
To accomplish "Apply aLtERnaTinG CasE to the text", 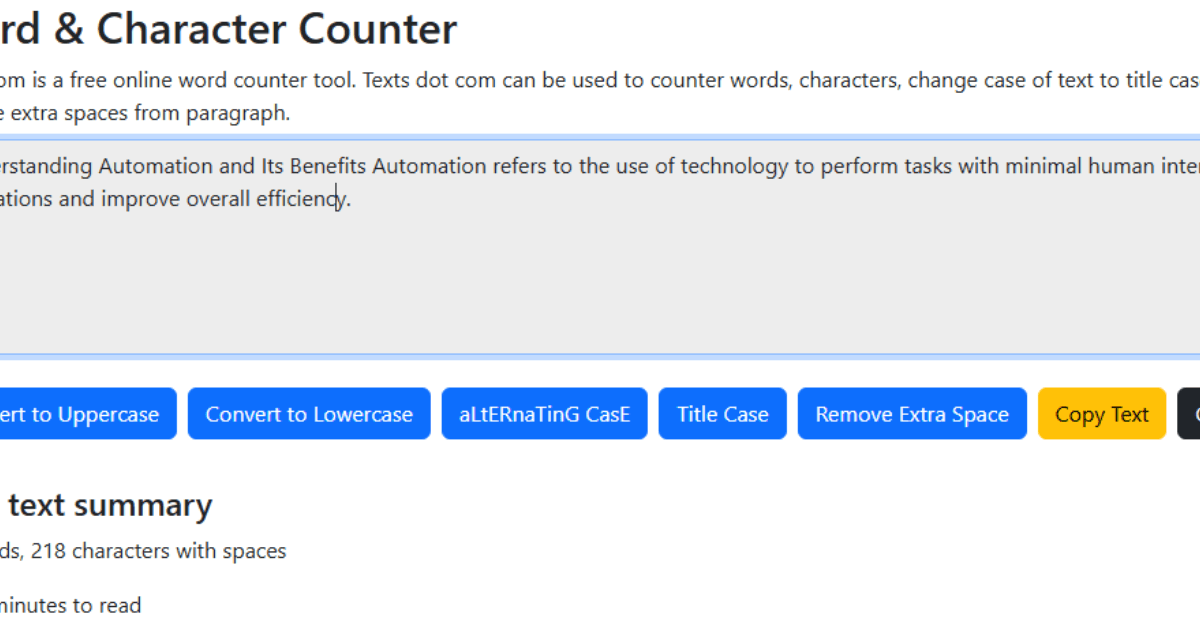I will 544,414.
